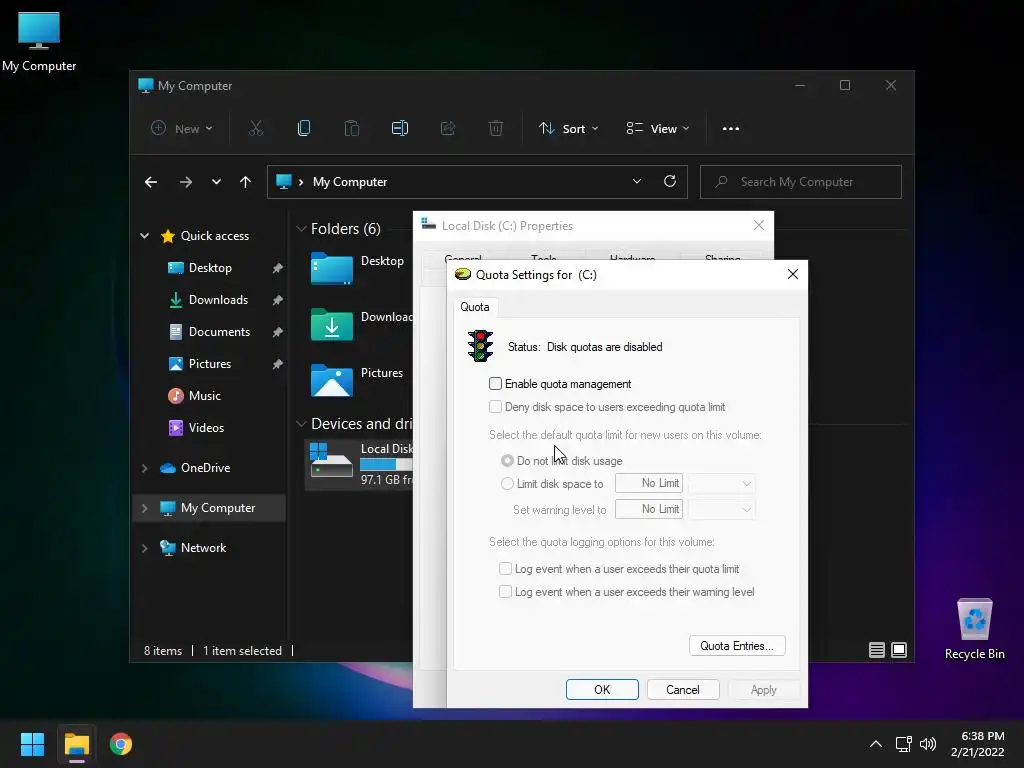Confirm quota settings with OK

[x=602, y=690]
